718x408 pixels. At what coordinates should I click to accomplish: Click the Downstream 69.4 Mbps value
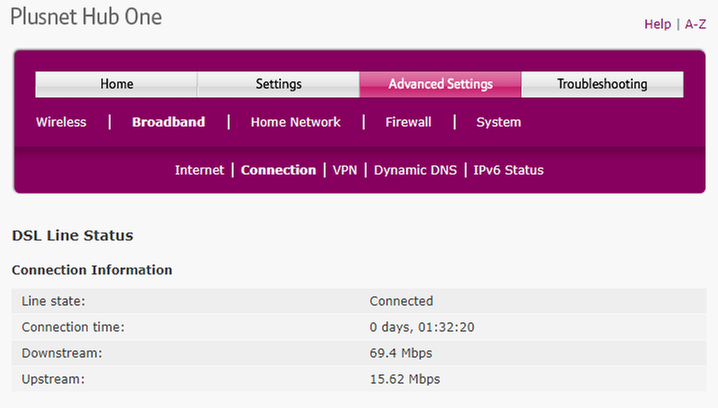click(x=401, y=353)
